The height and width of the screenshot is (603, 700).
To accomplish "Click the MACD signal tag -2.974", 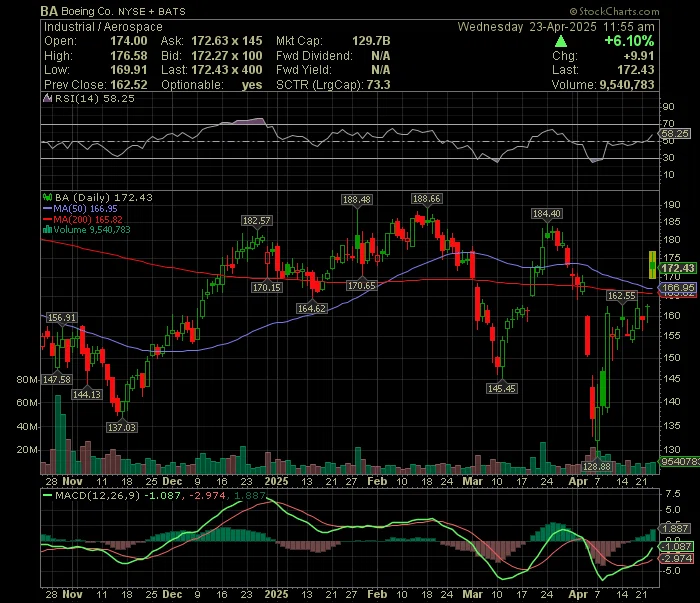I will point(677,558).
